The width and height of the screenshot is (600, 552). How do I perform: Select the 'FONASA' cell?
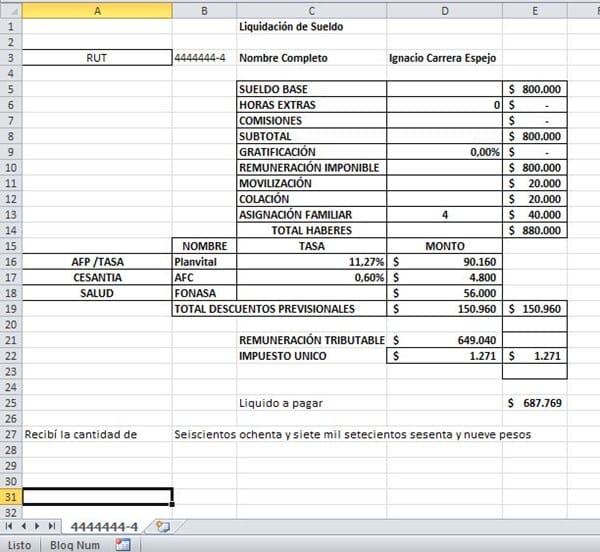click(x=204, y=293)
